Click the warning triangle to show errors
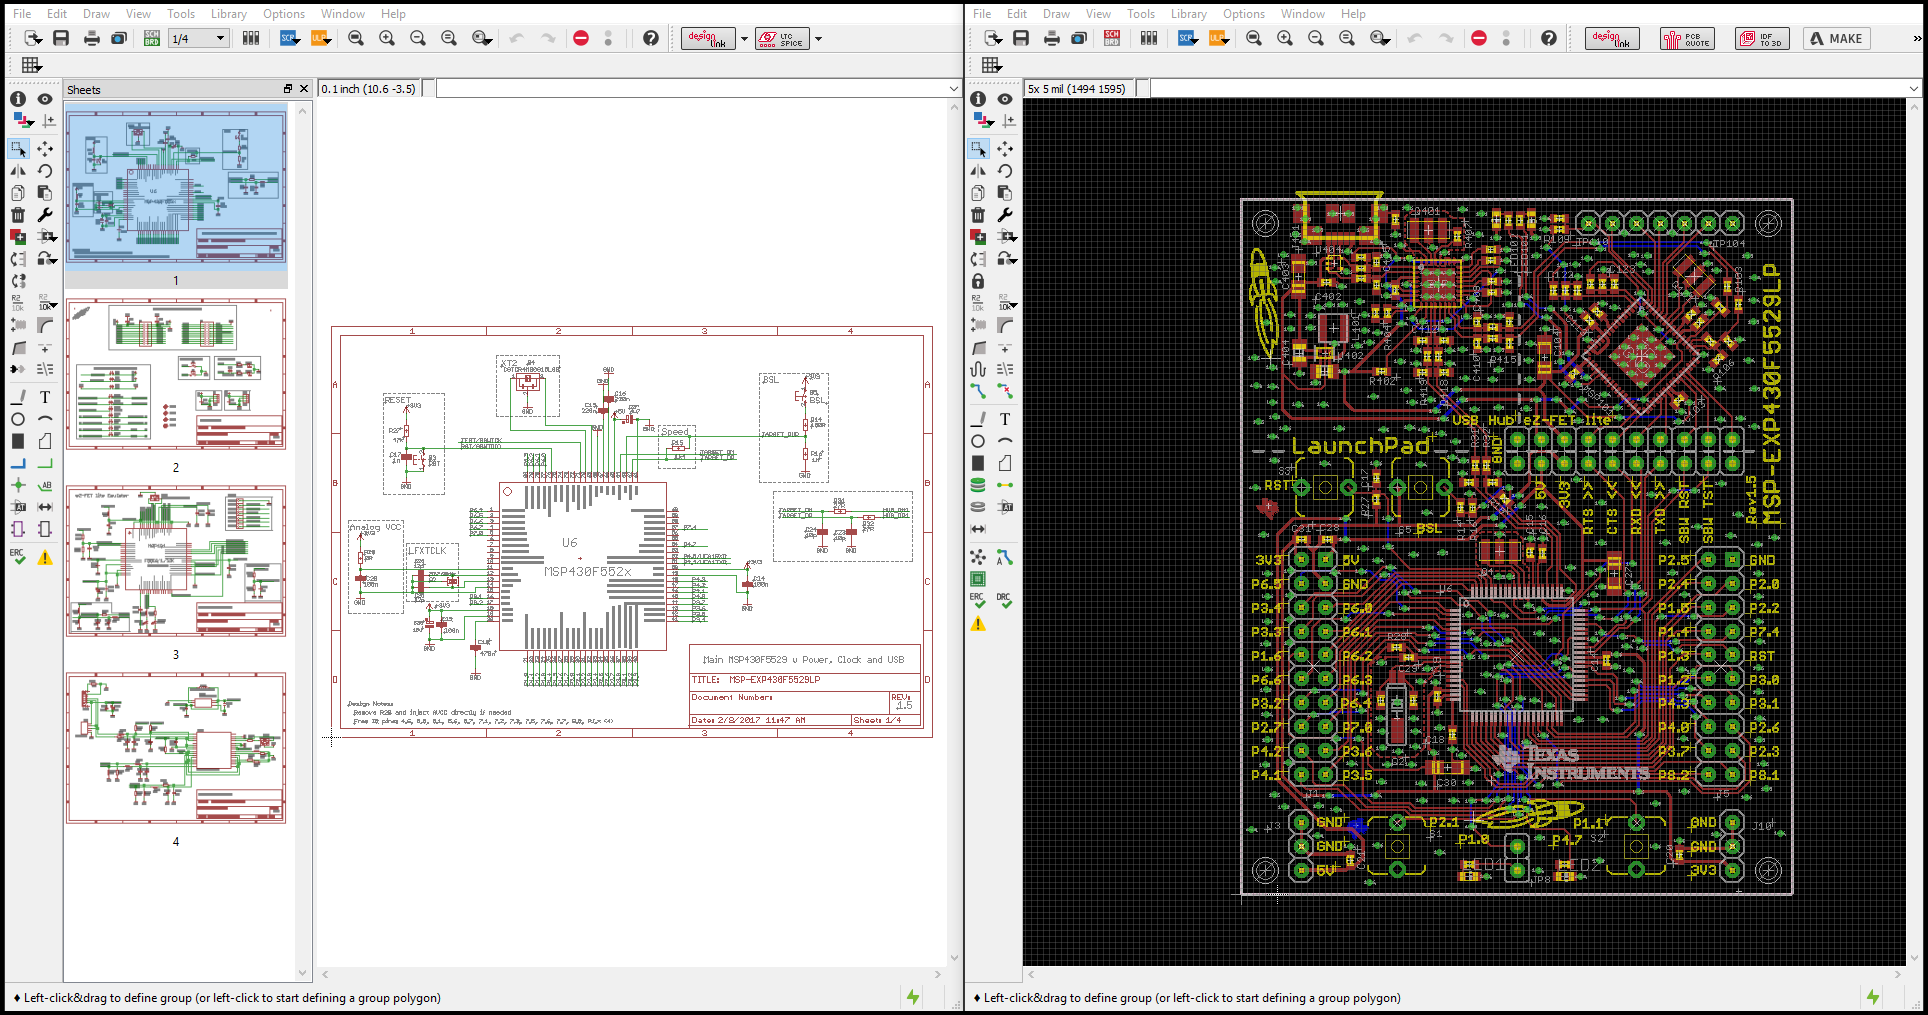The width and height of the screenshot is (1928, 1015). (x=45, y=557)
